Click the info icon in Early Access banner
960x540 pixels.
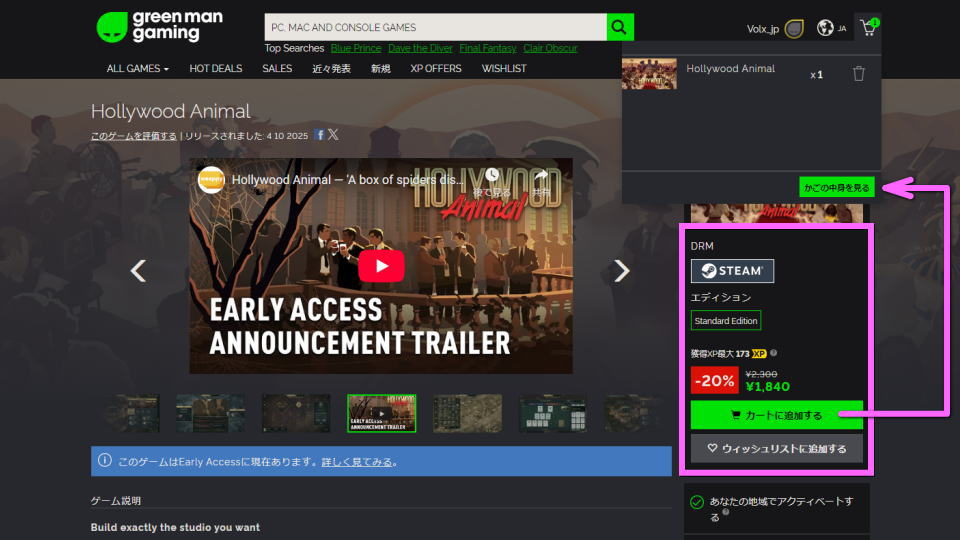click(x=105, y=460)
